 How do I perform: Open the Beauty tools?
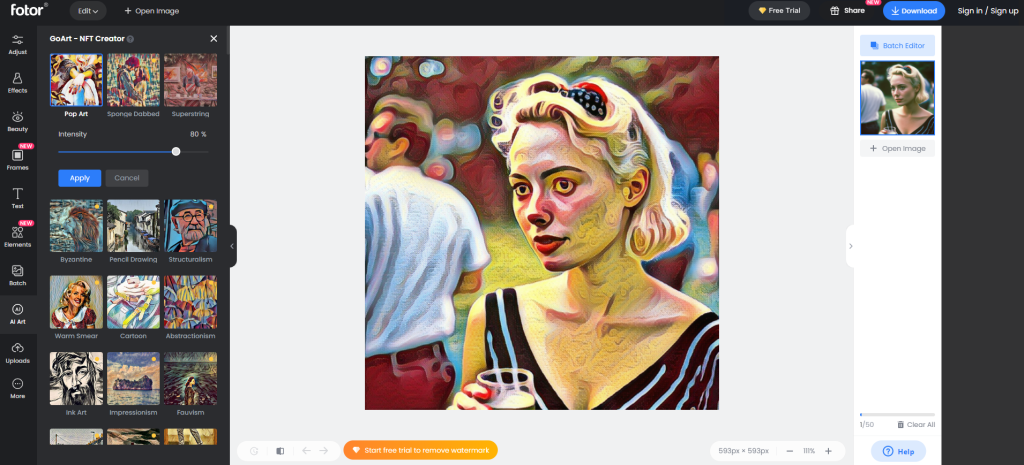(18, 121)
